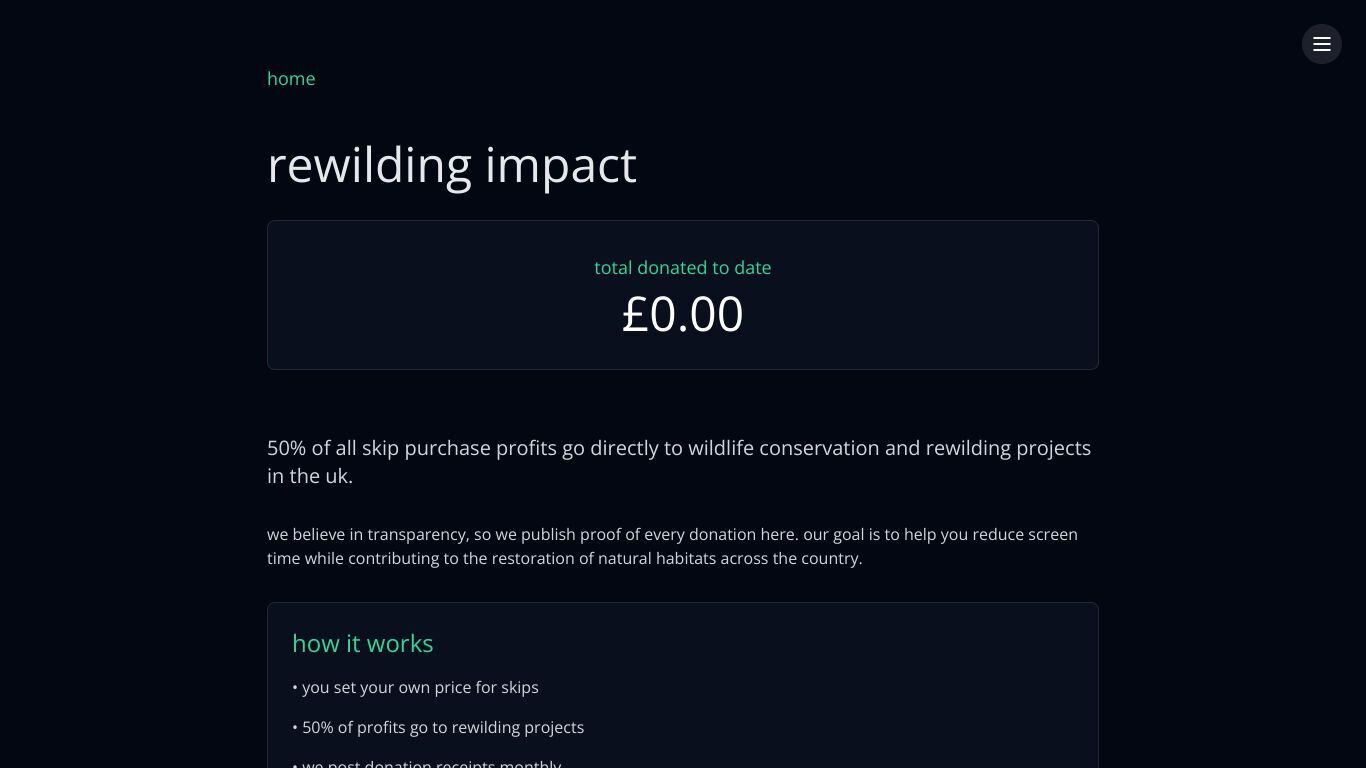The image size is (1366, 768).
Task: Click the 'we post donation receipts monthly' bullet
Action: pyautogui.click(x=427, y=763)
